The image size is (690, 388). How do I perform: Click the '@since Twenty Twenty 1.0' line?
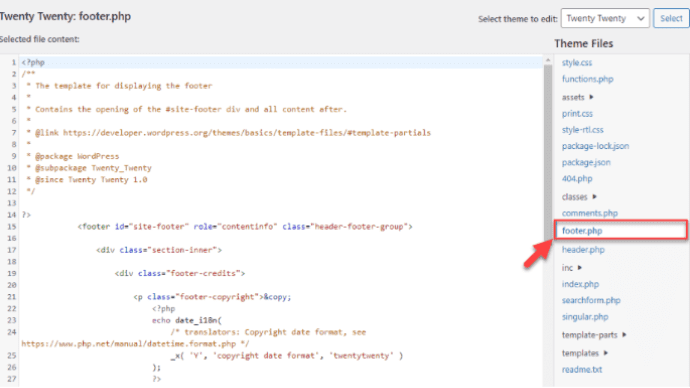(x=86, y=179)
